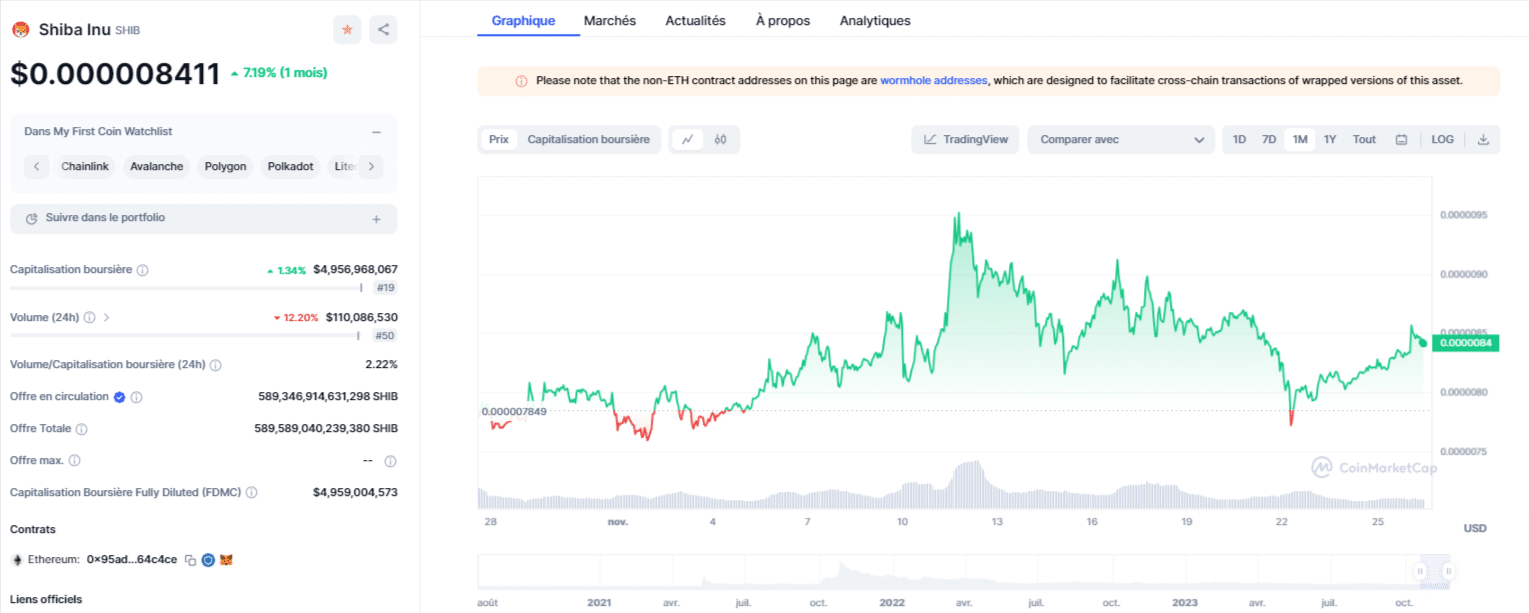Click the $0.000008411 price value
The width and height of the screenshot is (1529, 613).
(x=115, y=74)
